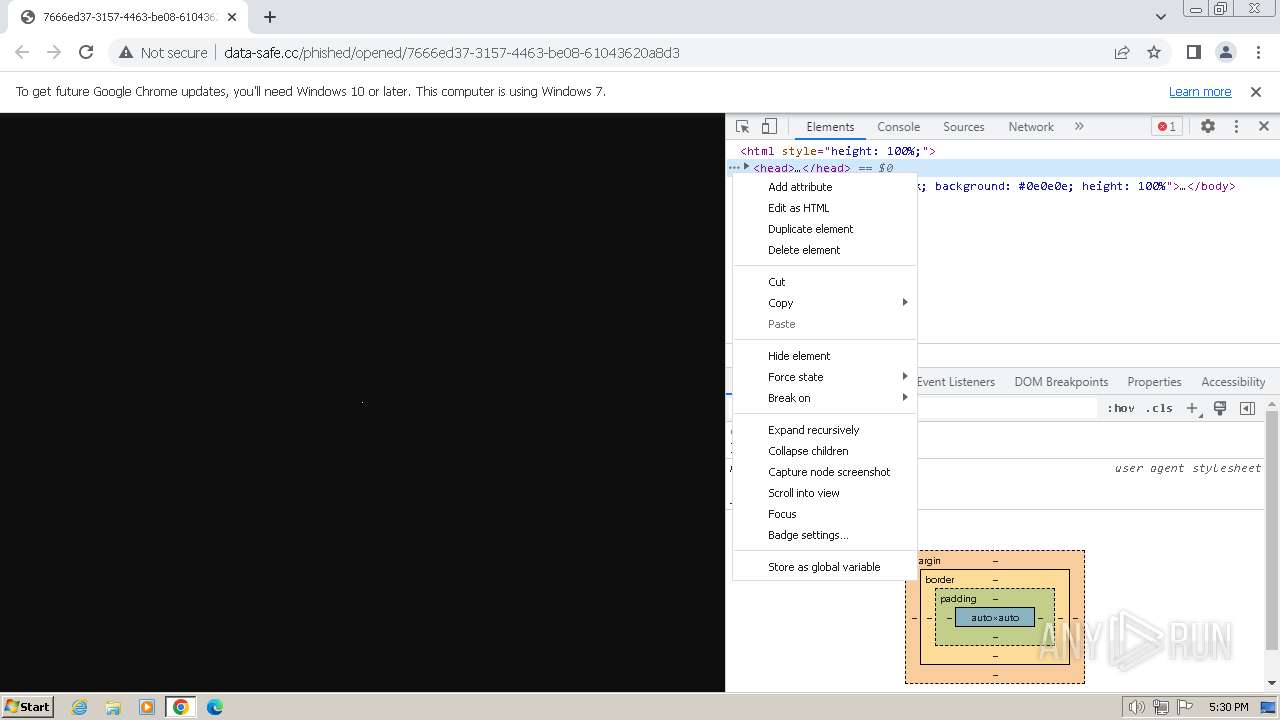This screenshot has height=720, width=1280.
Task: Select the Elements tab
Action: pos(830,127)
